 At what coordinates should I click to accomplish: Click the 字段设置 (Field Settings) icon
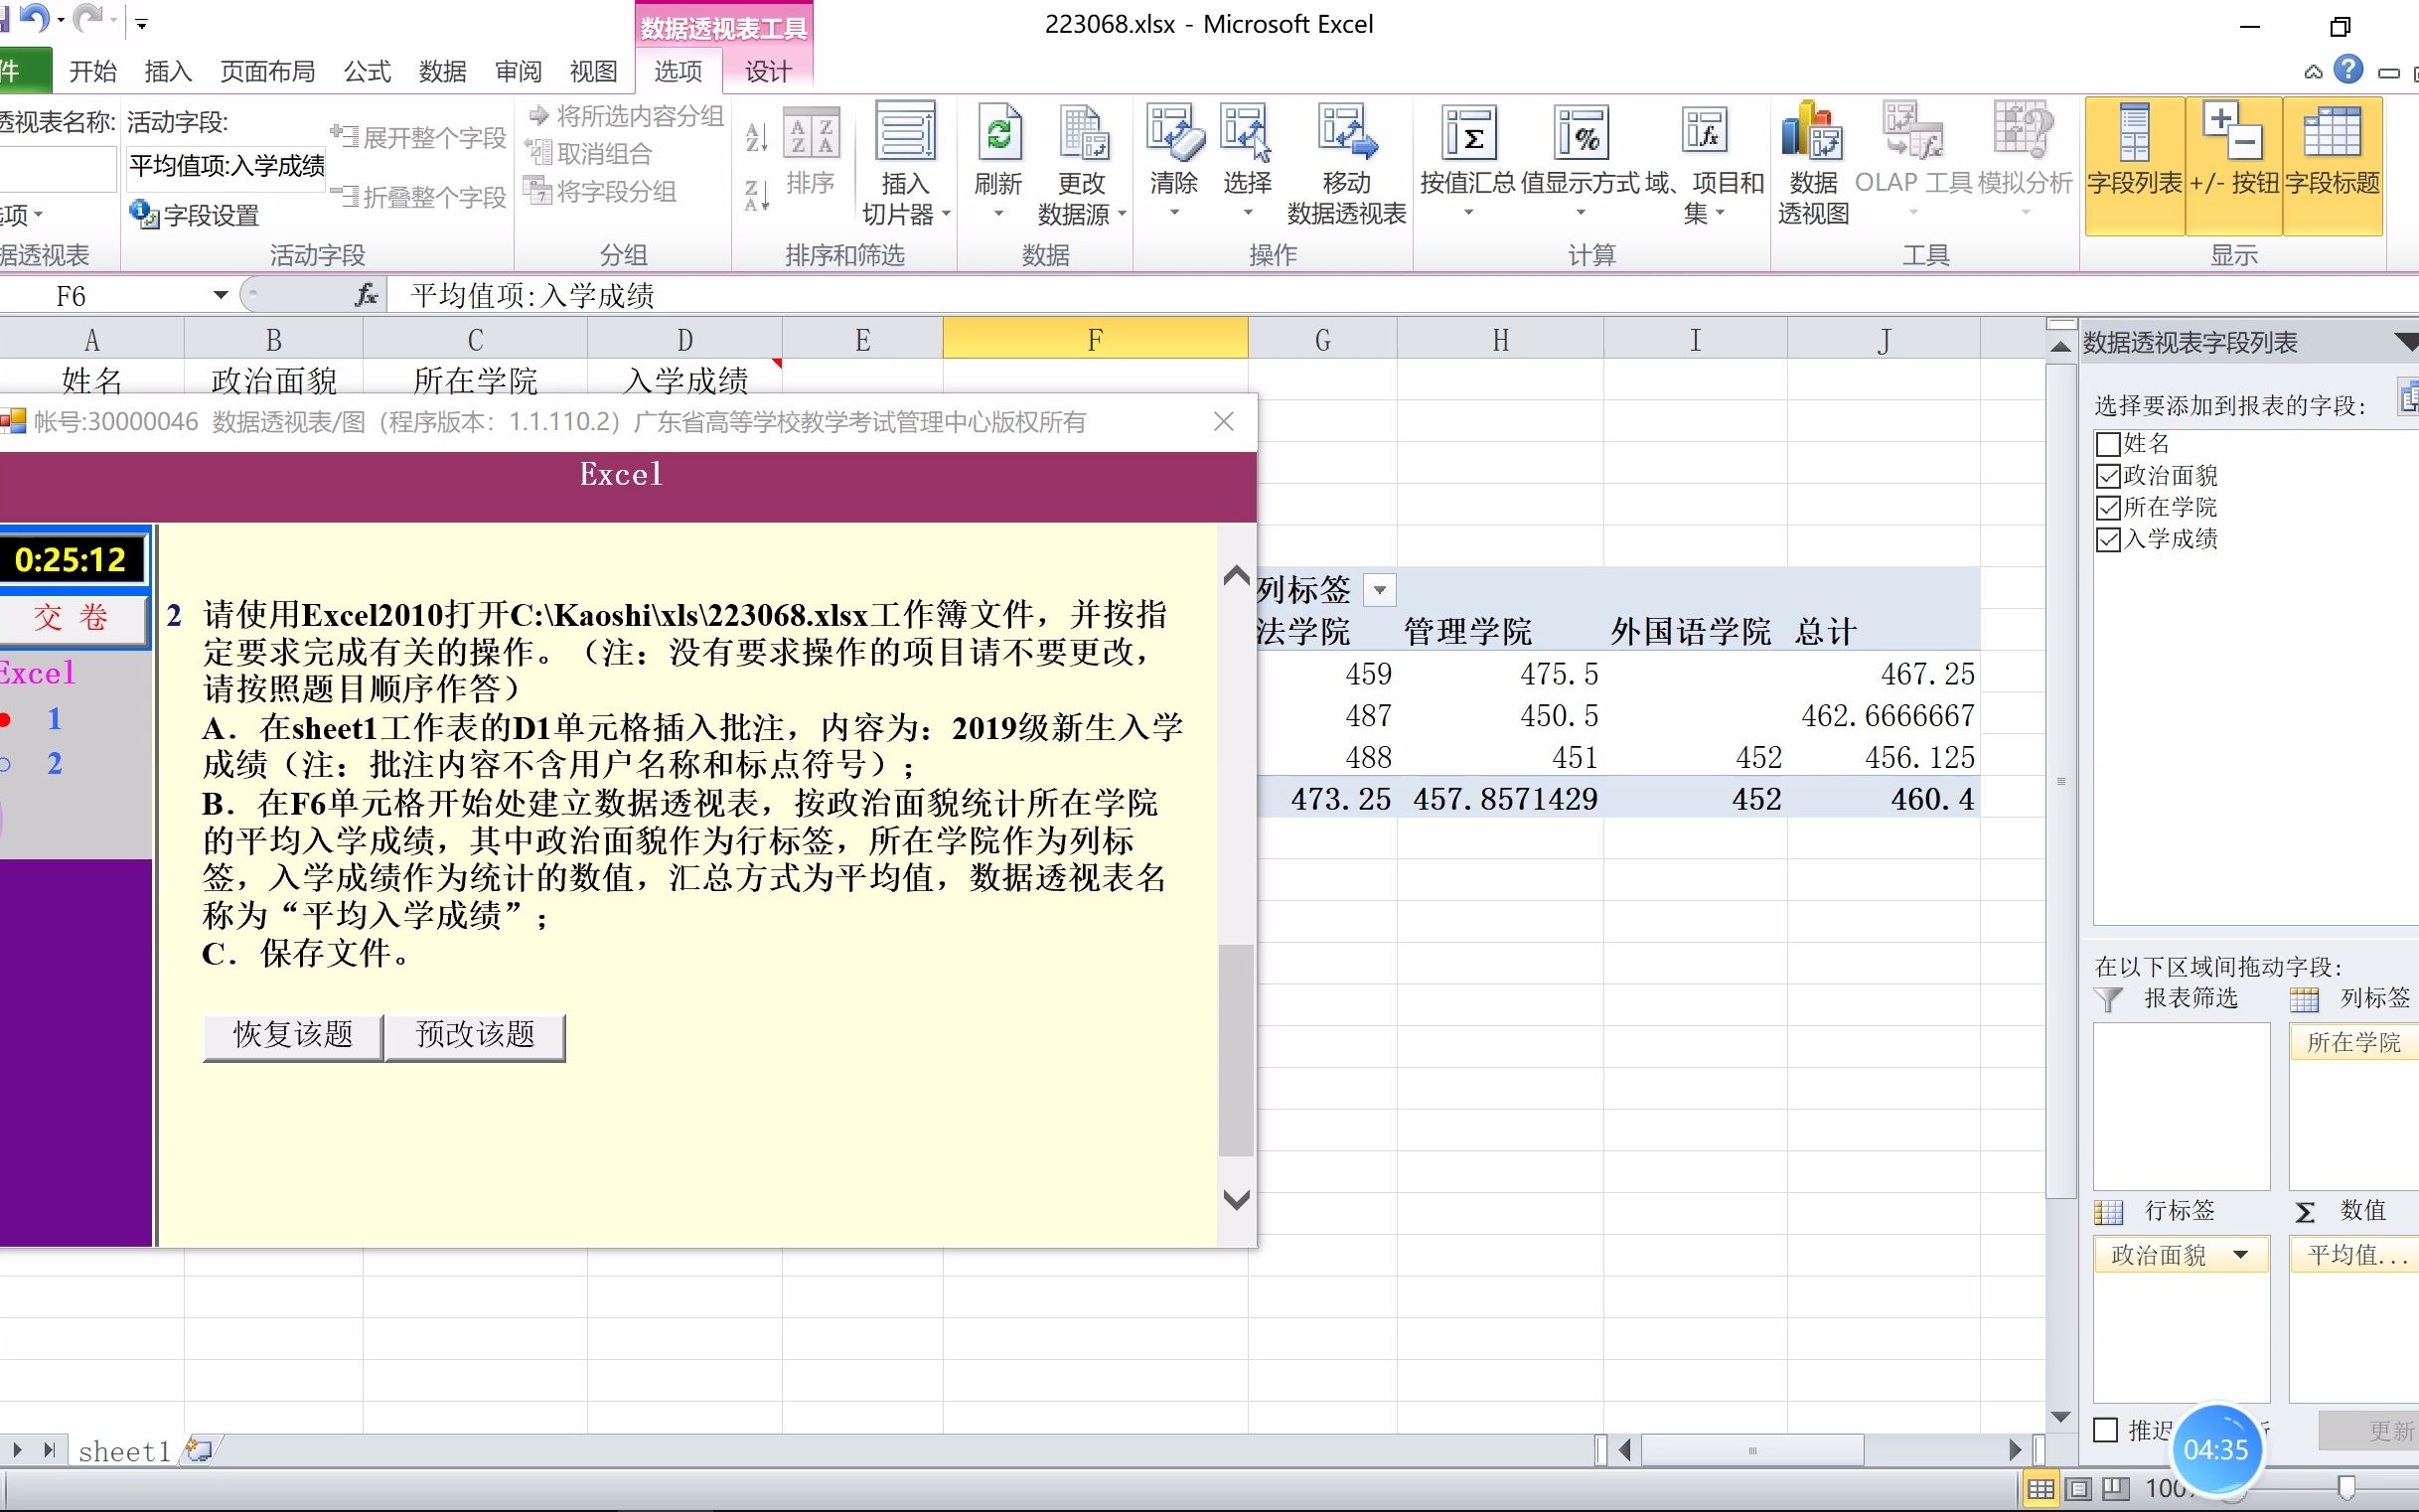click(x=142, y=215)
